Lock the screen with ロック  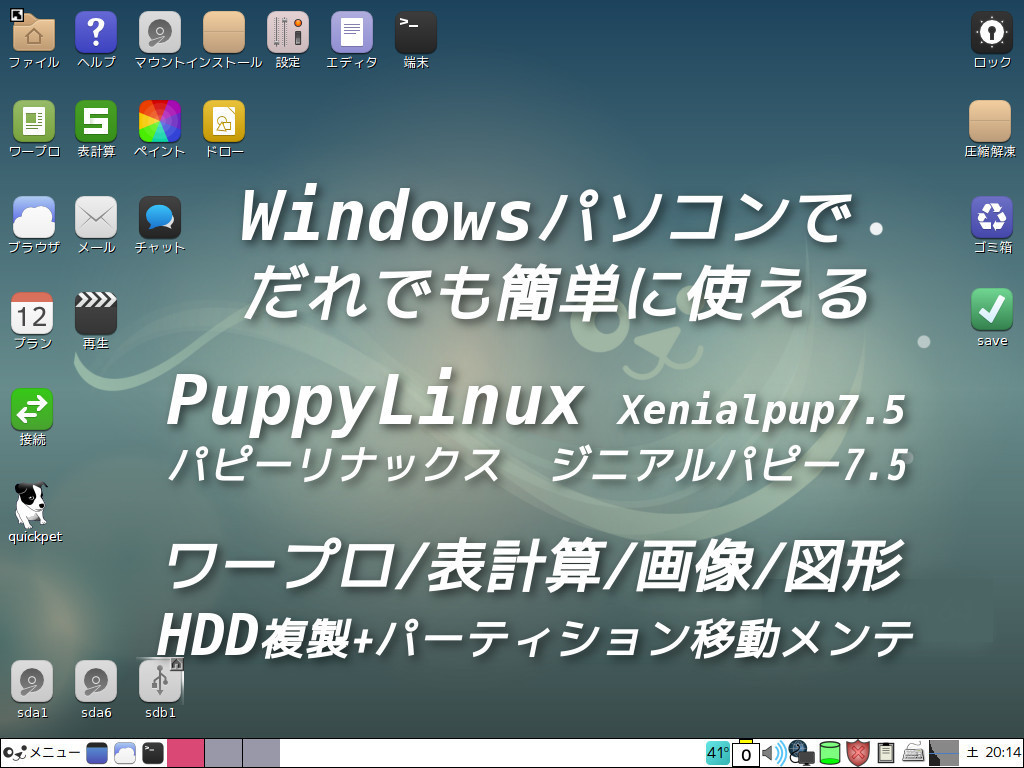(x=990, y=30)
